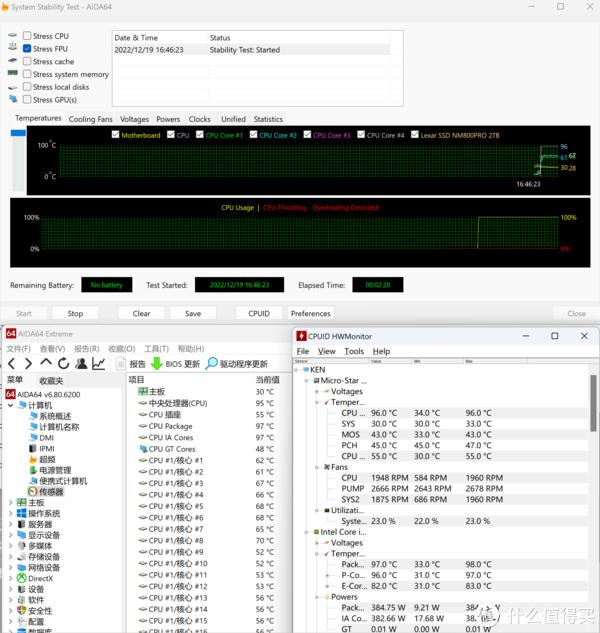Collapse the 计算机 tree node
The width and height of the screenshot is (600, 633).
coord(11,405)
